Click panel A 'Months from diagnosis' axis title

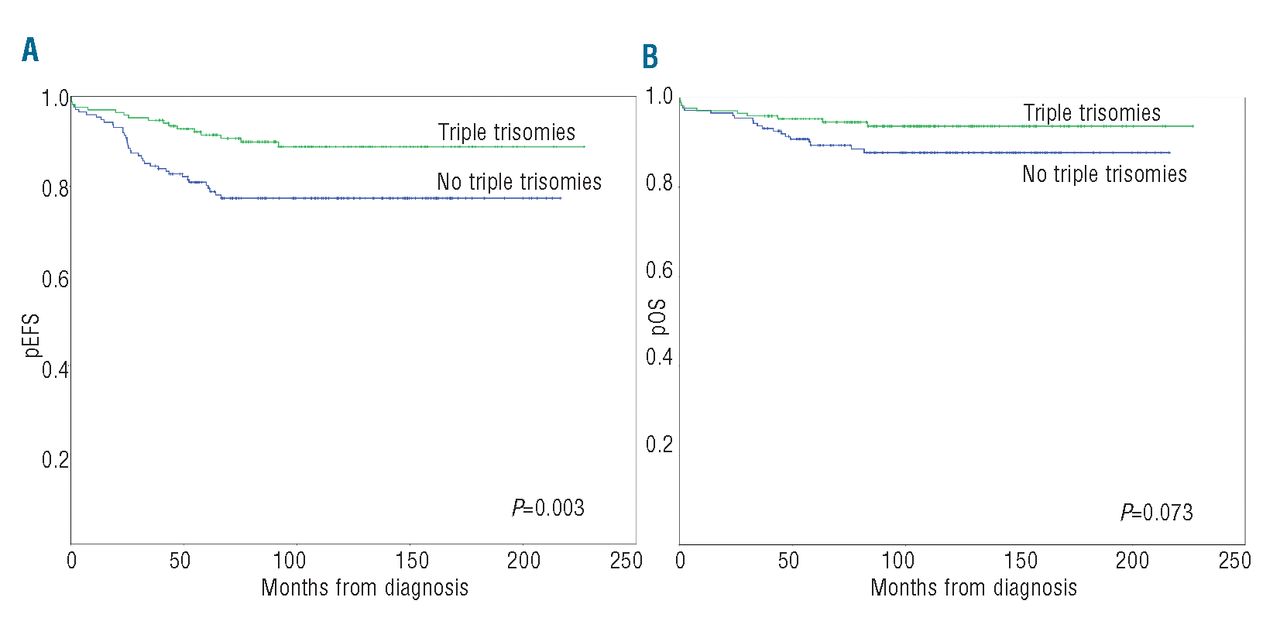point(364,587)
